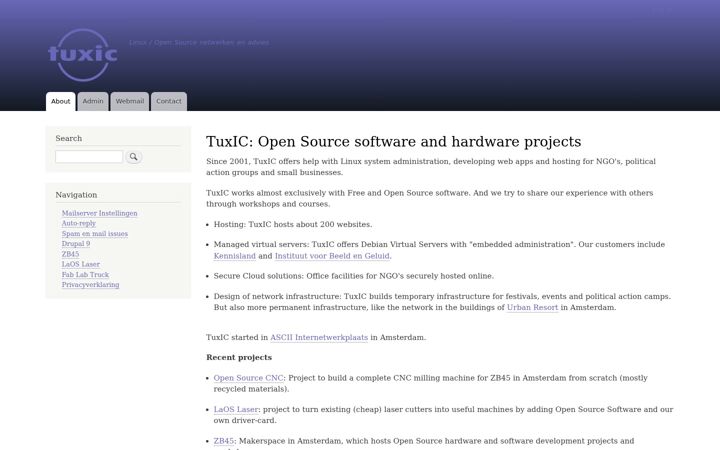Open the About tab
Image resolution: width=720 pixels, height=450 pixels.
pos(61,101)
